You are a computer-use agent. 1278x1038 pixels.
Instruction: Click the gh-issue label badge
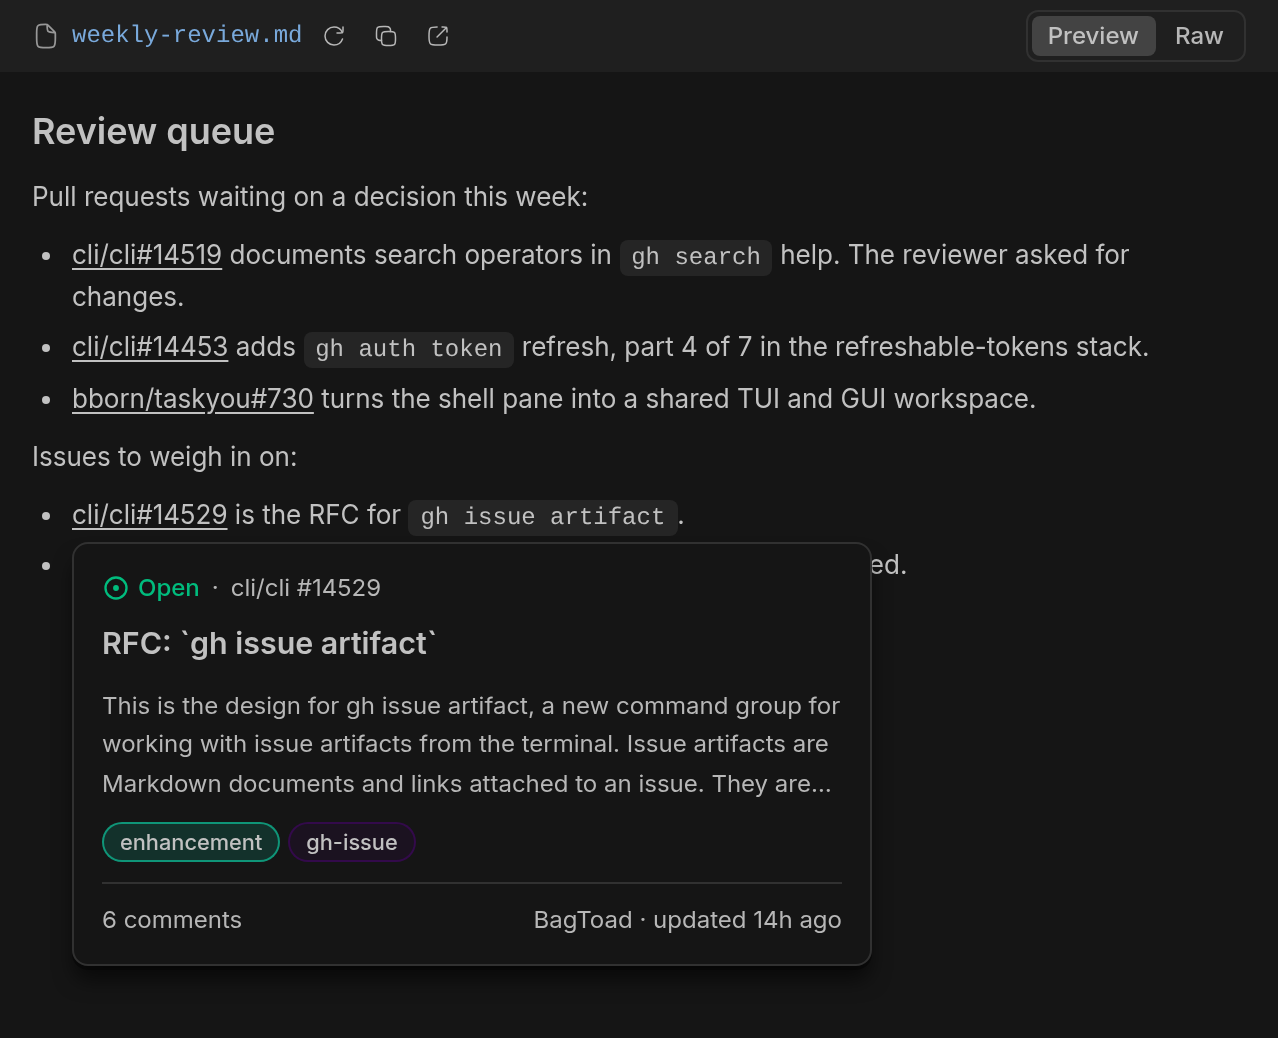(x=352, y=842)
